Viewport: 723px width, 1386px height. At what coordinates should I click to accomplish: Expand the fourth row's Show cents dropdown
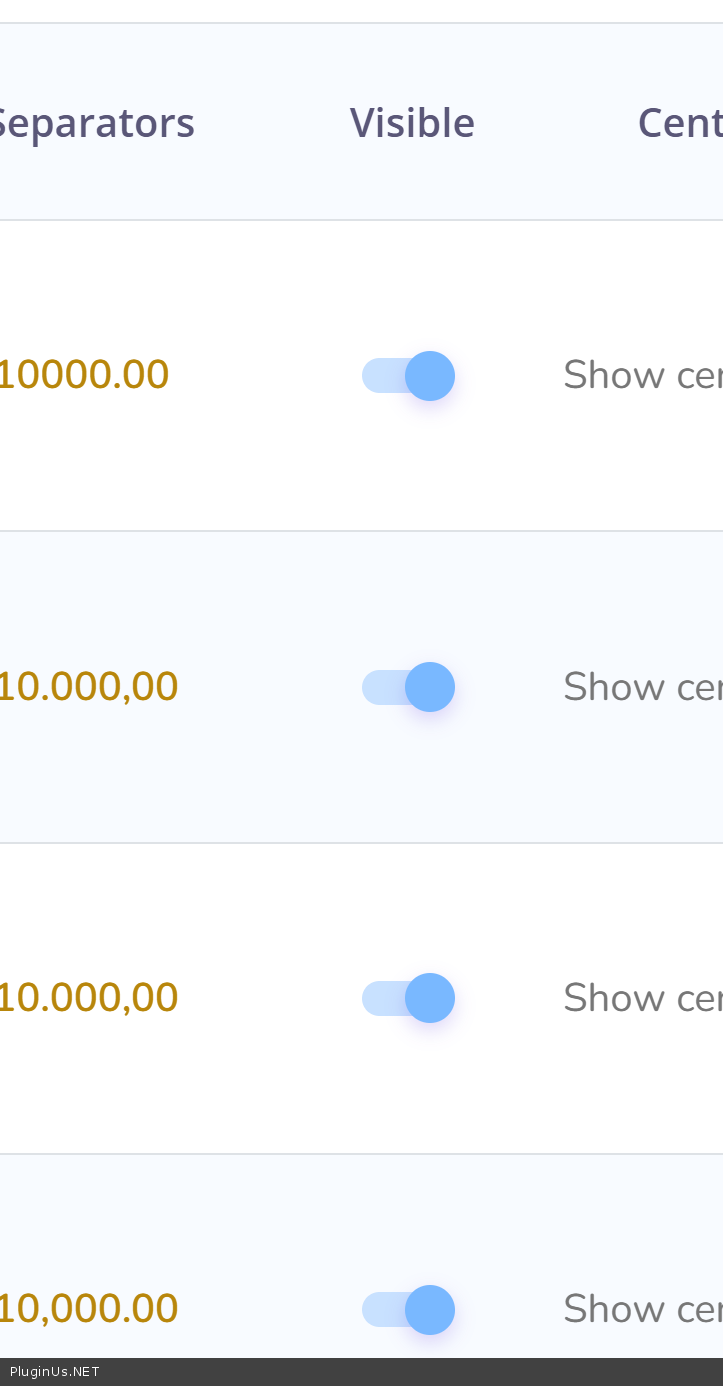(x=642, y=1309)
